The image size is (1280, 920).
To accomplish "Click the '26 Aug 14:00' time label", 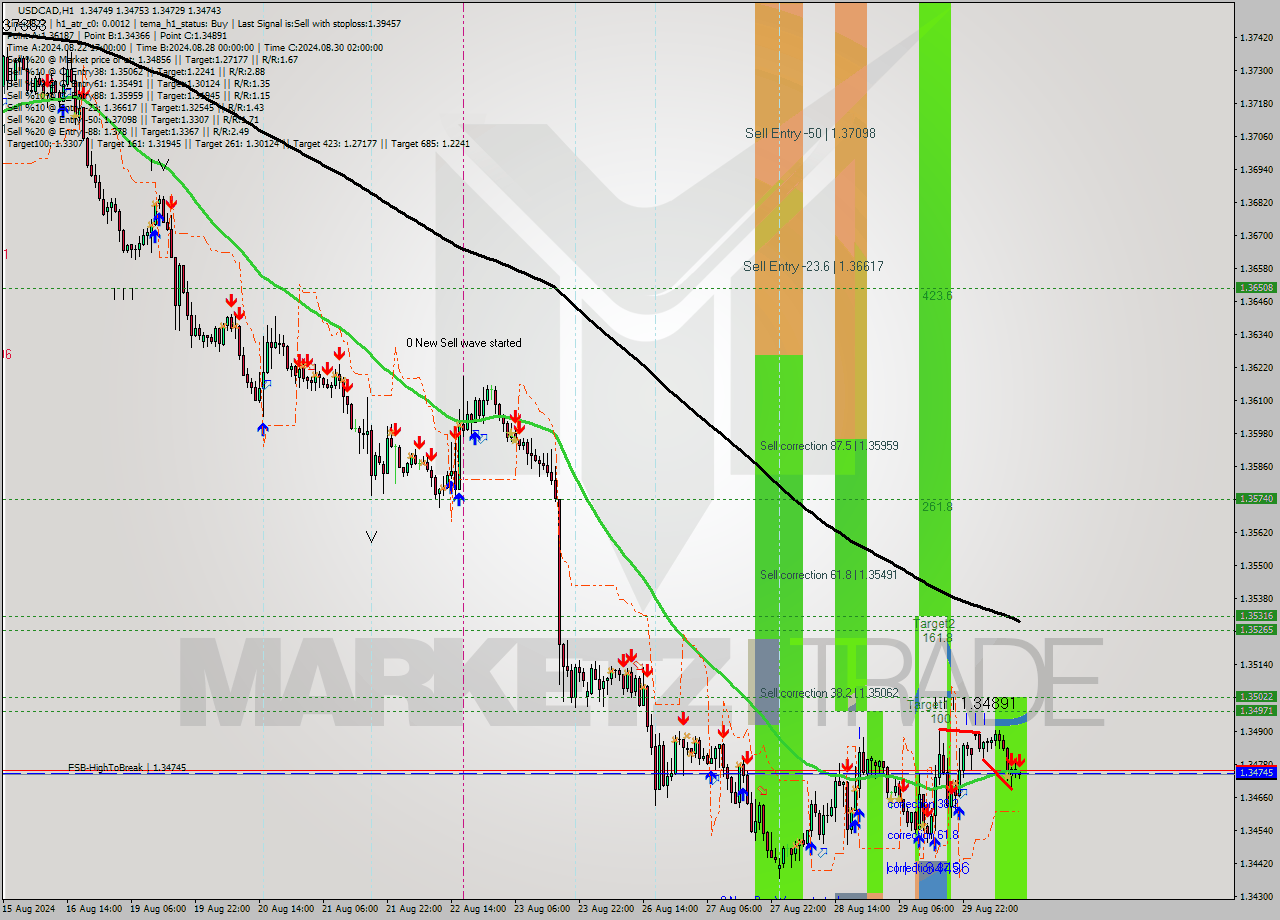I will pos(670,909).
